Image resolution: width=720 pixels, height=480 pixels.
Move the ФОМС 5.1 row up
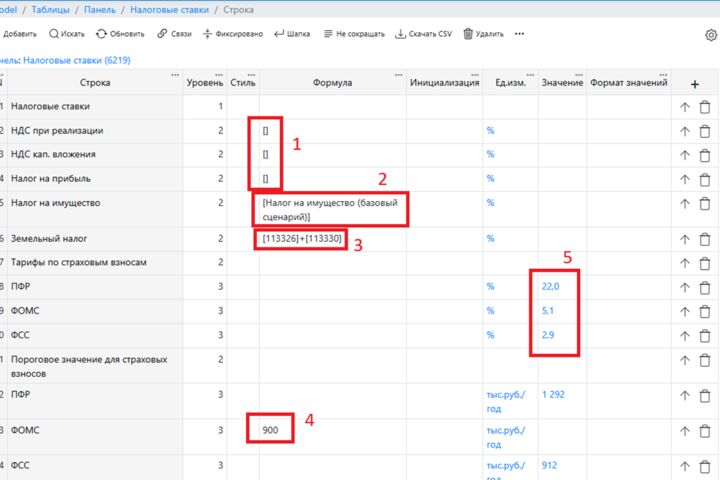point(685,312)
